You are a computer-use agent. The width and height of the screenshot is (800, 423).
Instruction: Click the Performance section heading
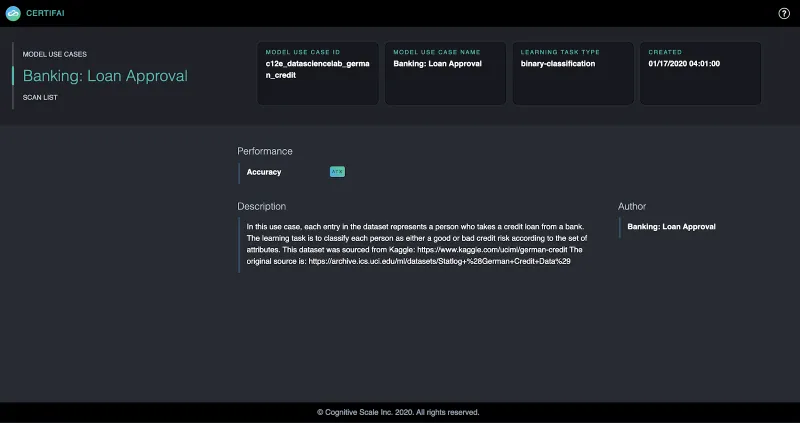(x=265, y=152)
